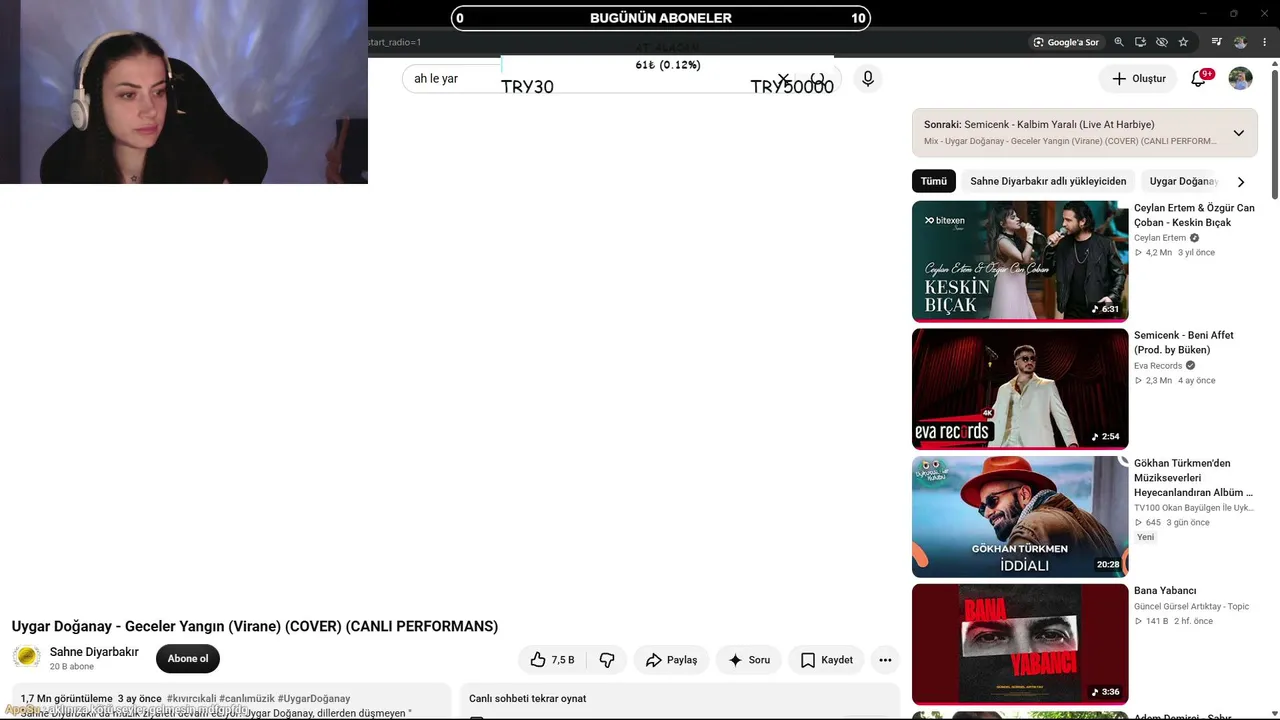Open the Sahne Diyarbakır channel name link
This screenshot has width=1280, height=720.
pyautogui.click(x=94, y=652)
